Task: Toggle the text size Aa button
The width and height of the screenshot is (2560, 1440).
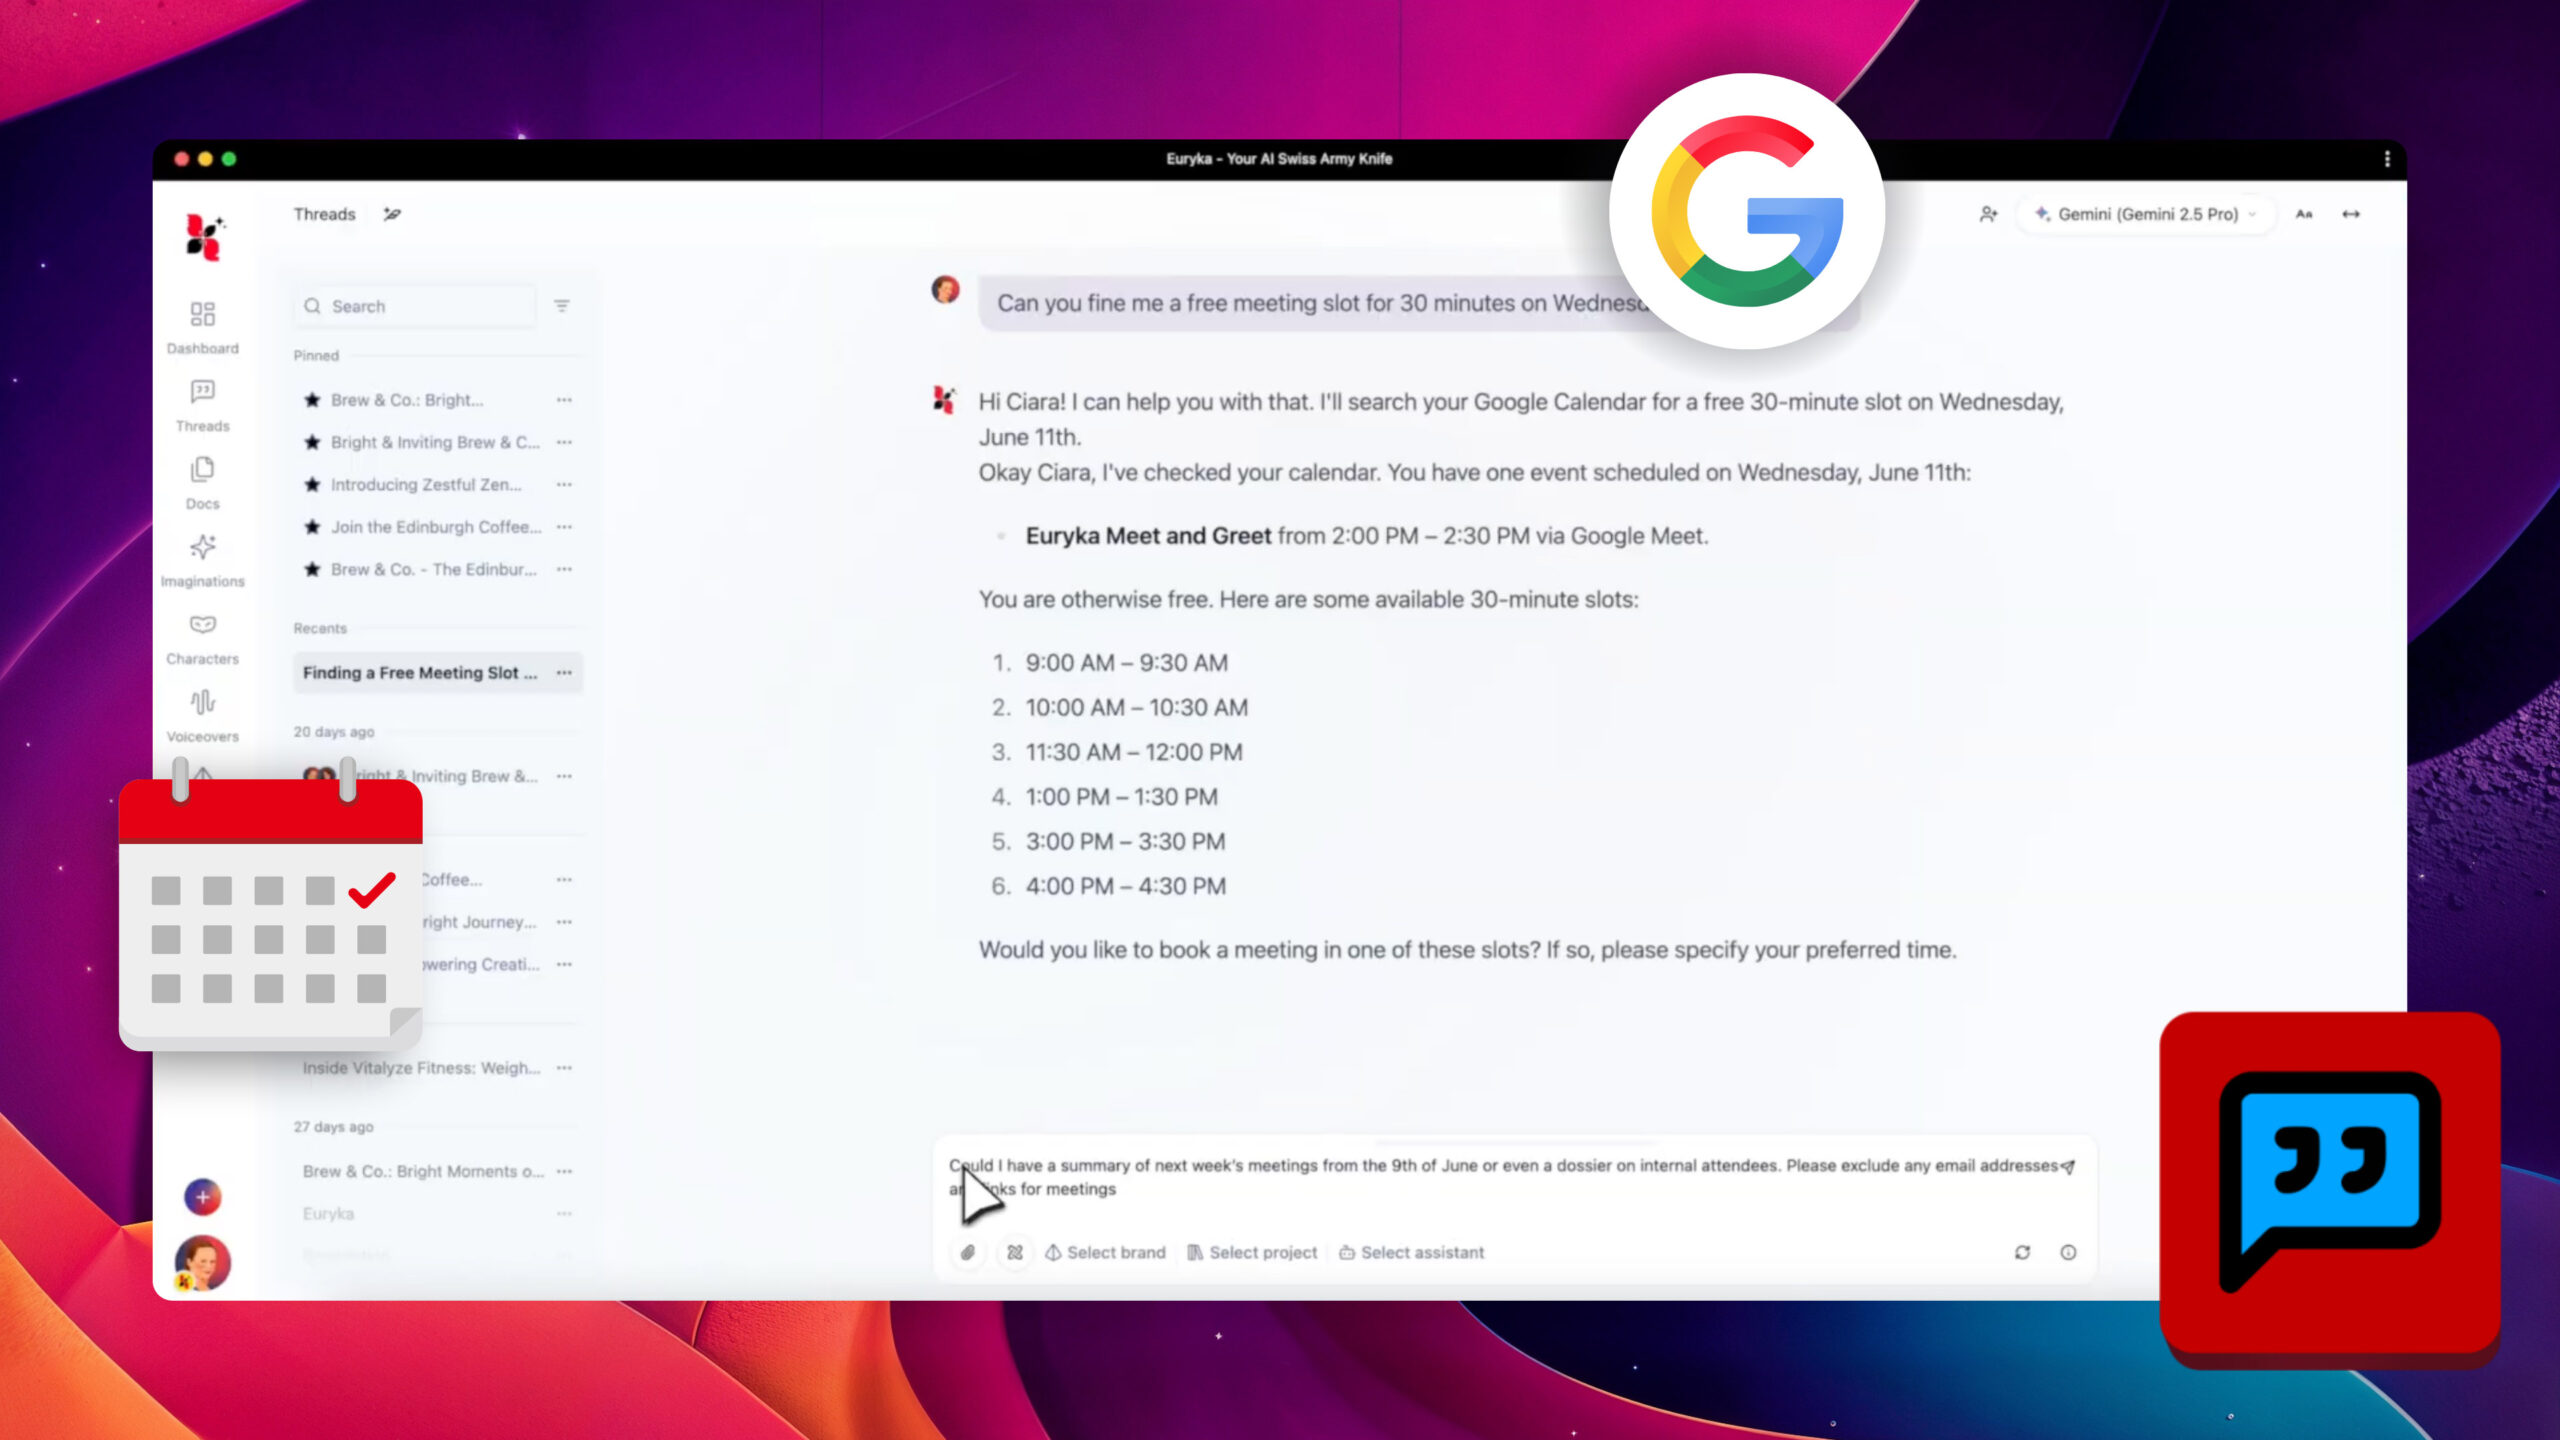Action: [2304, 214]
